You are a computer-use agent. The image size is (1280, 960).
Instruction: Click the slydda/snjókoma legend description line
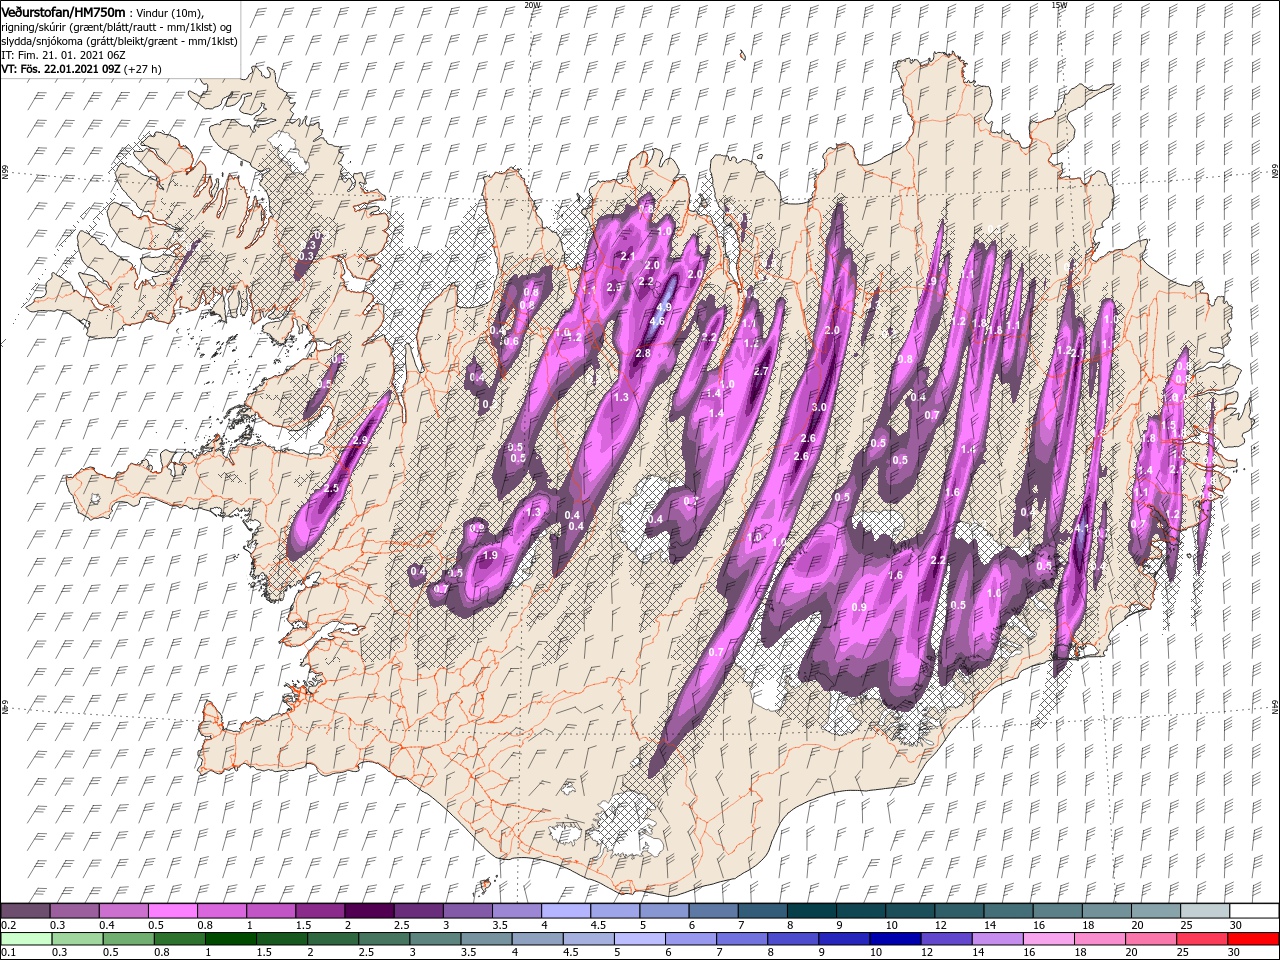119,41
